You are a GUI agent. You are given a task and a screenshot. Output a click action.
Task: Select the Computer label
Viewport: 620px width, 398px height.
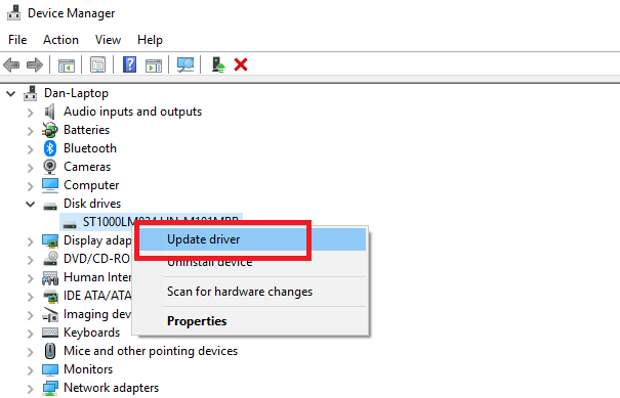click(x=91, y=185)
